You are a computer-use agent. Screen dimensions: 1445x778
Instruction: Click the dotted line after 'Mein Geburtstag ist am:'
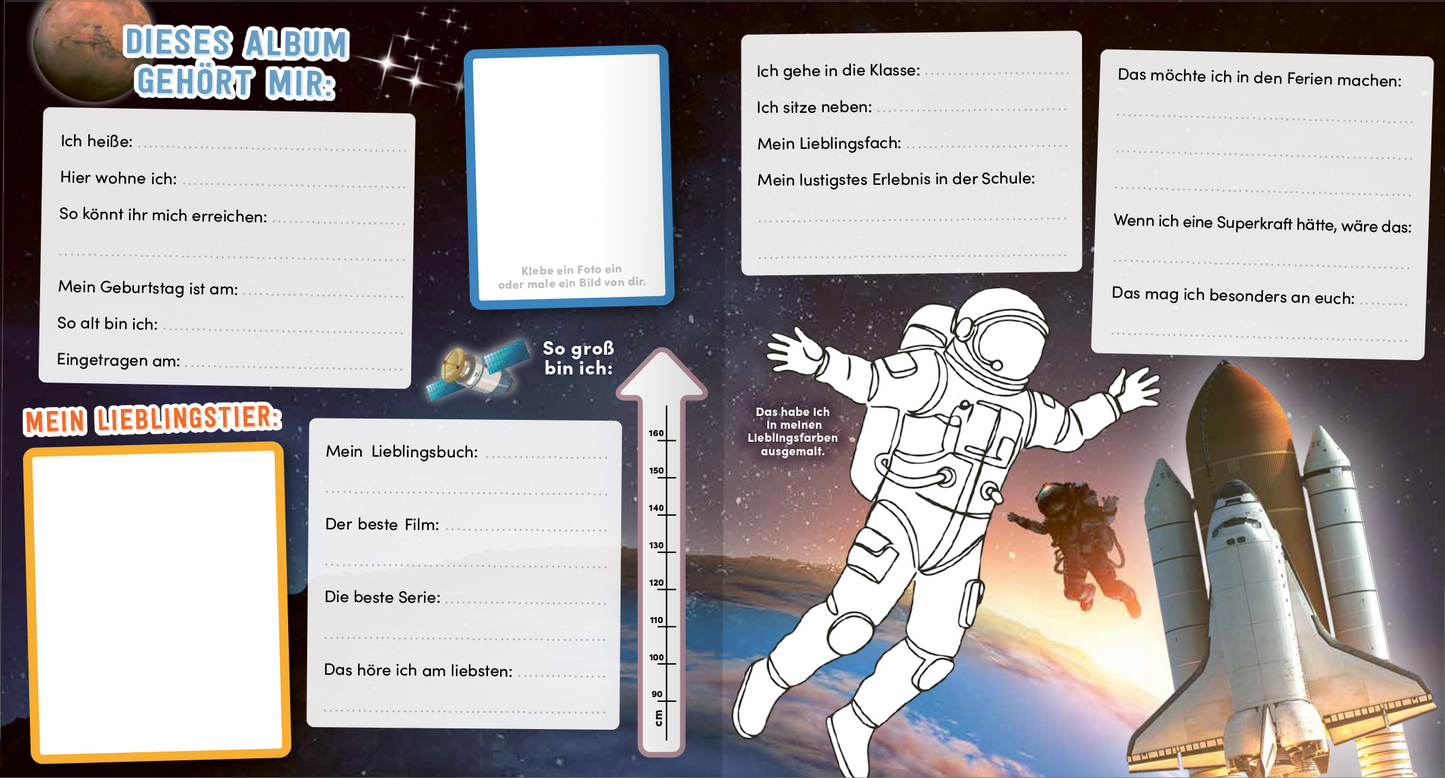pyautogui.click(x=324, y=295)
